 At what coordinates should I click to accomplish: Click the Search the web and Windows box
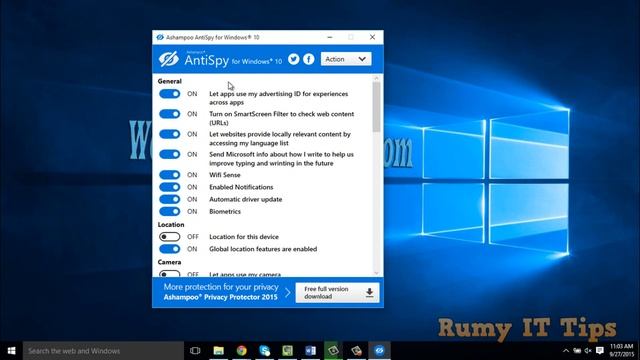(103, 351)
